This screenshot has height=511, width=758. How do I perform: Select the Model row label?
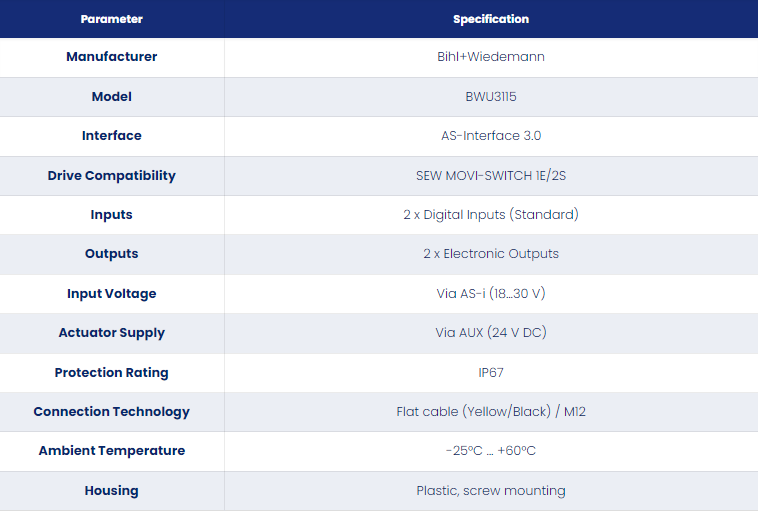(x=112, y=97)
